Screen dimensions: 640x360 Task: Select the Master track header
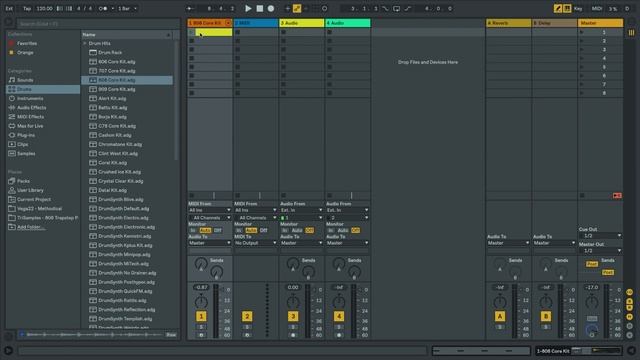[x=600, y=23]
